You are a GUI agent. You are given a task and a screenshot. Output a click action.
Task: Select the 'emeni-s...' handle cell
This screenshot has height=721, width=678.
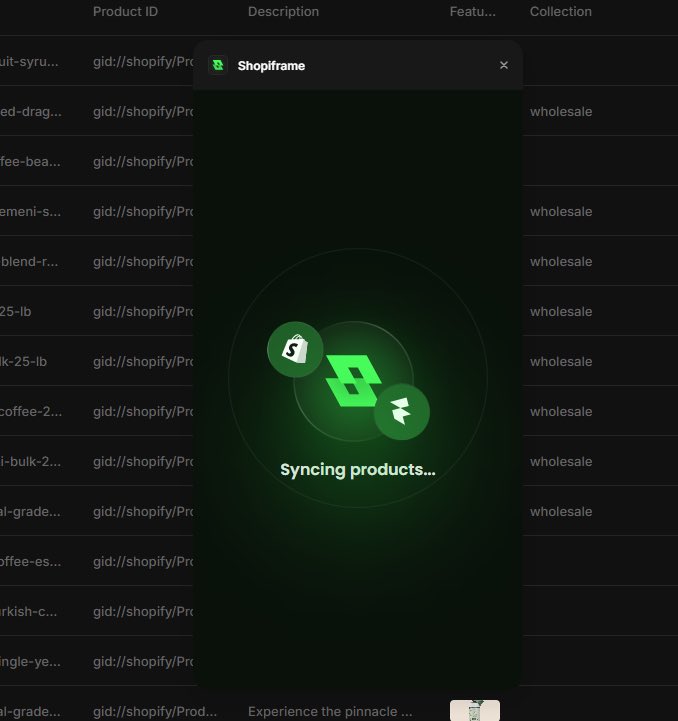[x=30, y=212]
